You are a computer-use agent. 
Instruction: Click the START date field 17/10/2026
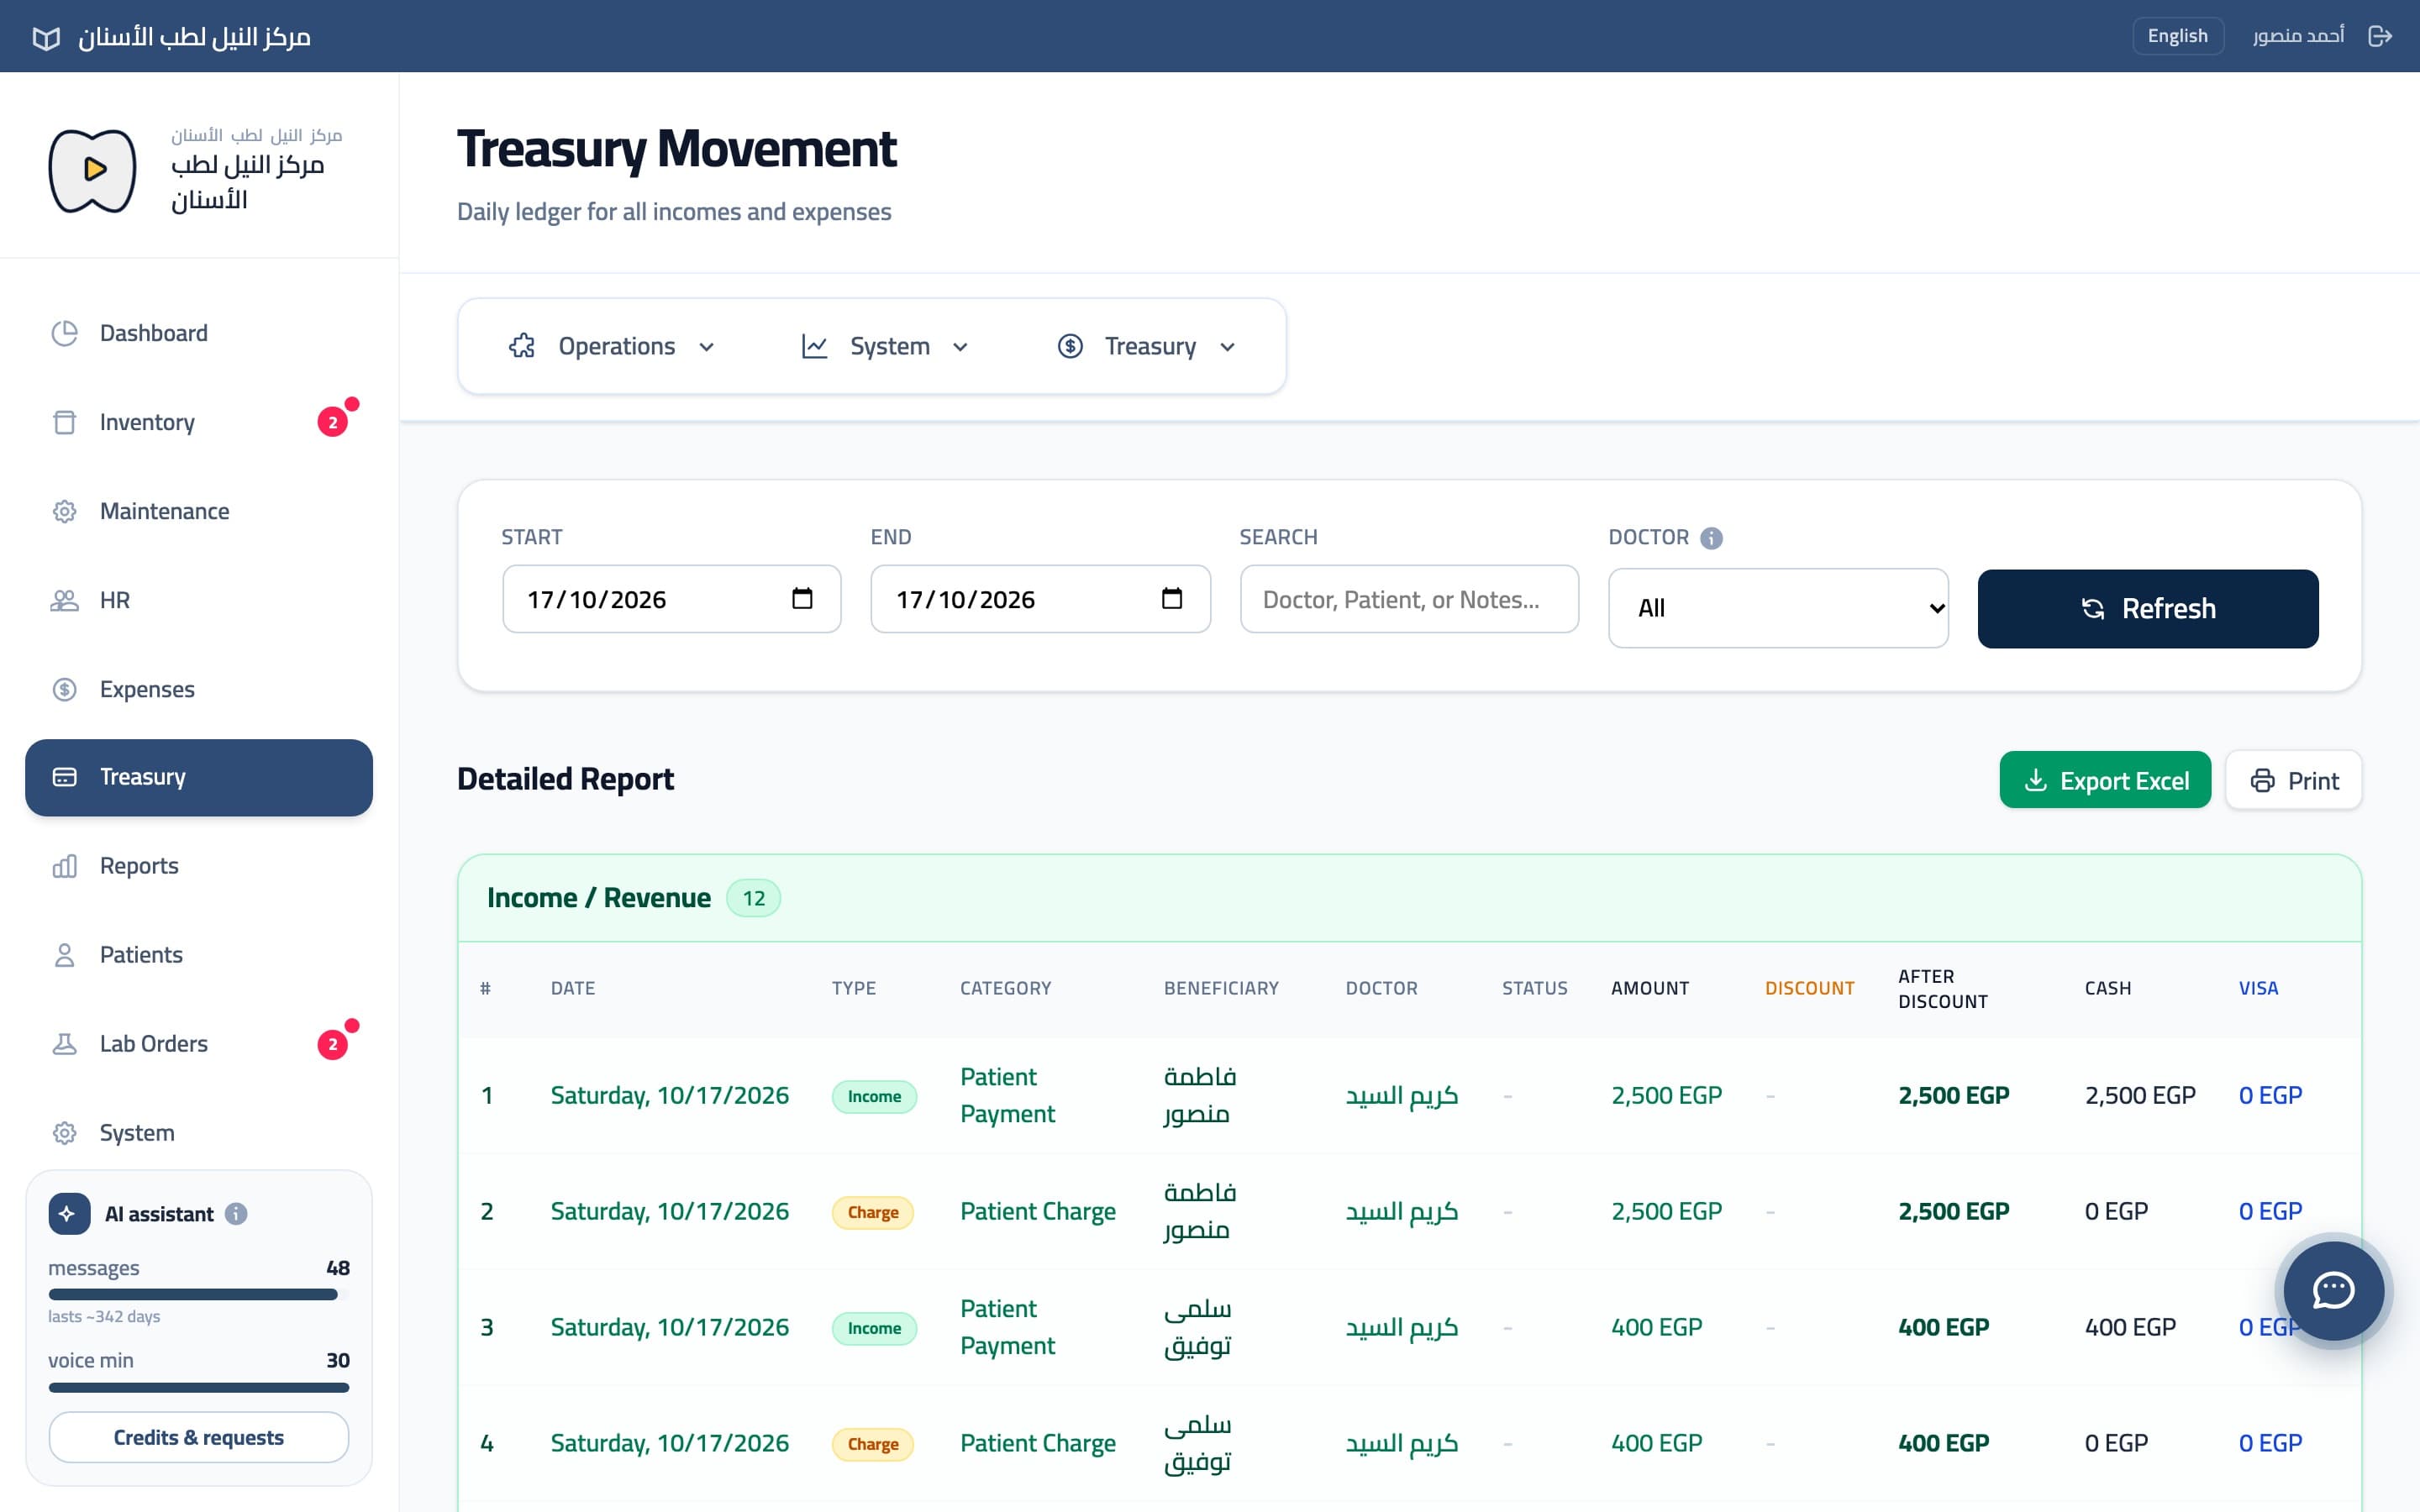tap(672, 599)
